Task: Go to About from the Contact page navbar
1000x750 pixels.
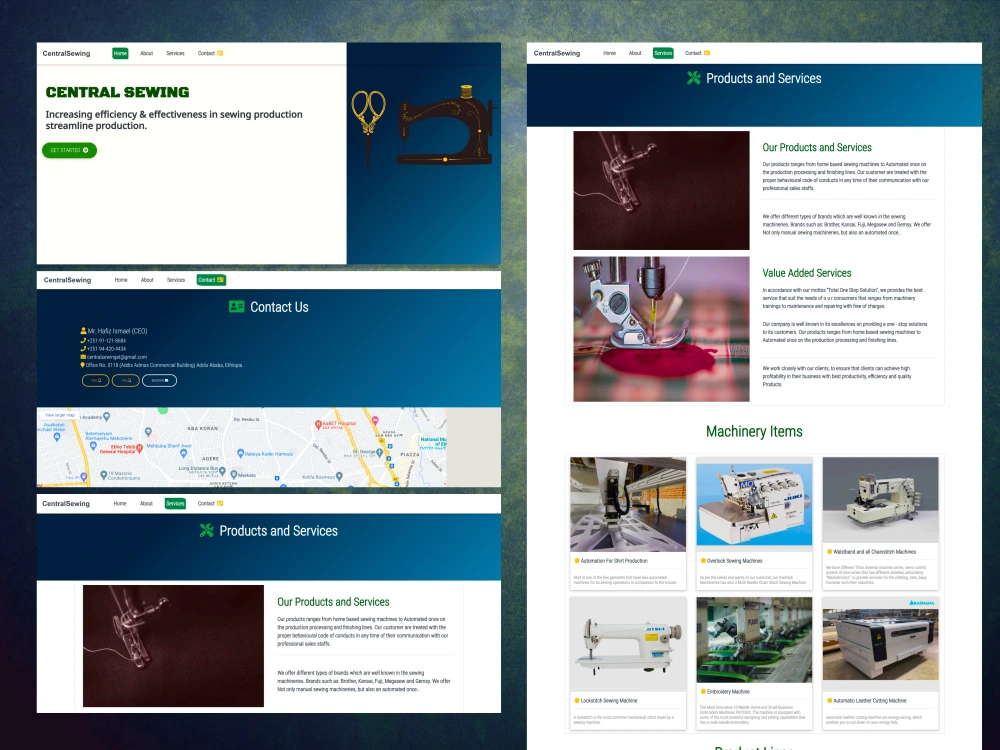Action: click(147, 280)
